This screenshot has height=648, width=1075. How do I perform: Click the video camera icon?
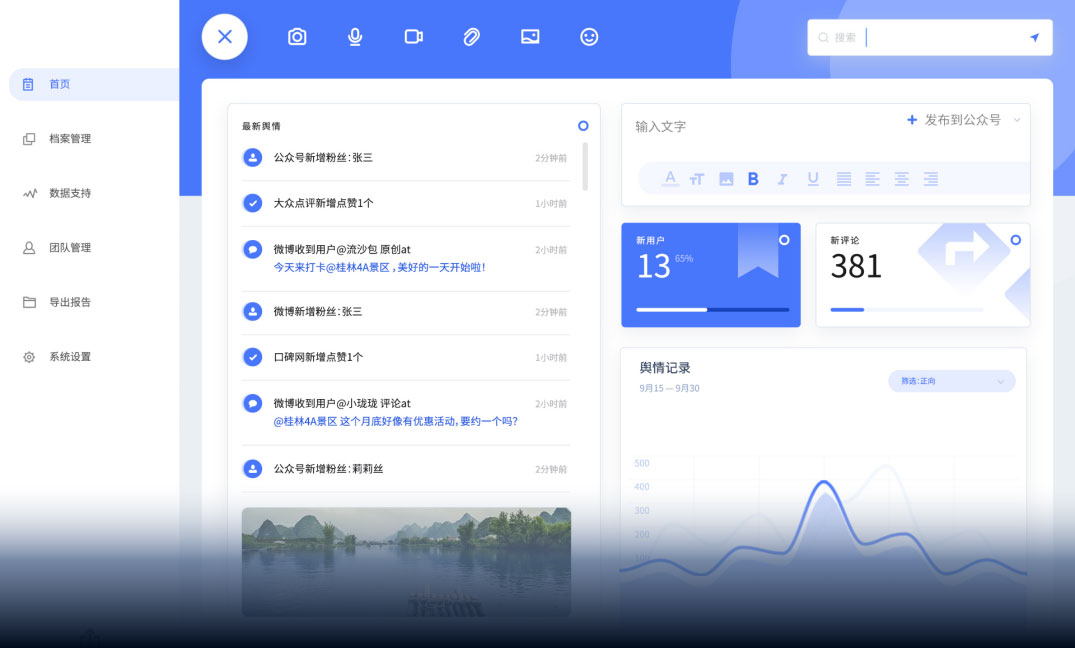pyautogui.click(x=413, y=37)
